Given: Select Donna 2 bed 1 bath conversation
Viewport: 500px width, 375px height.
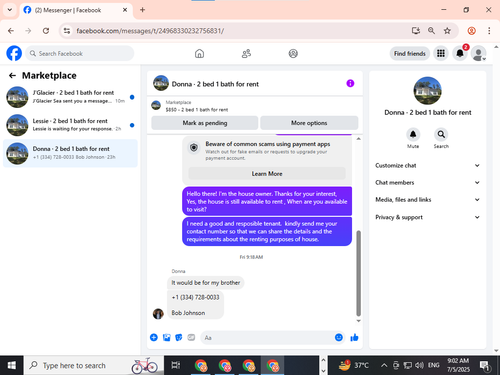Looking at the screenshot, I should [70, 153].
